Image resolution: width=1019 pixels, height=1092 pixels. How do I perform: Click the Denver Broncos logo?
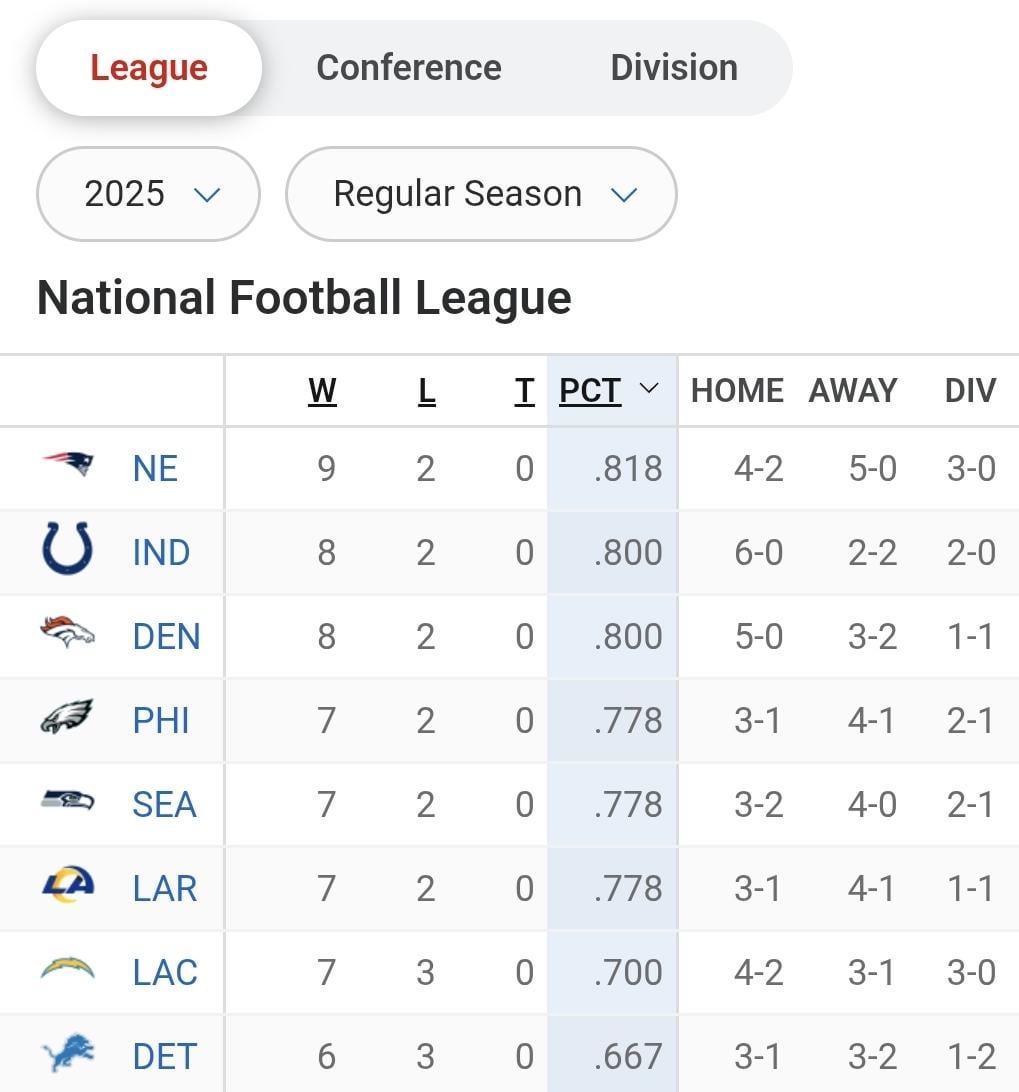click(x=67, y=634)
